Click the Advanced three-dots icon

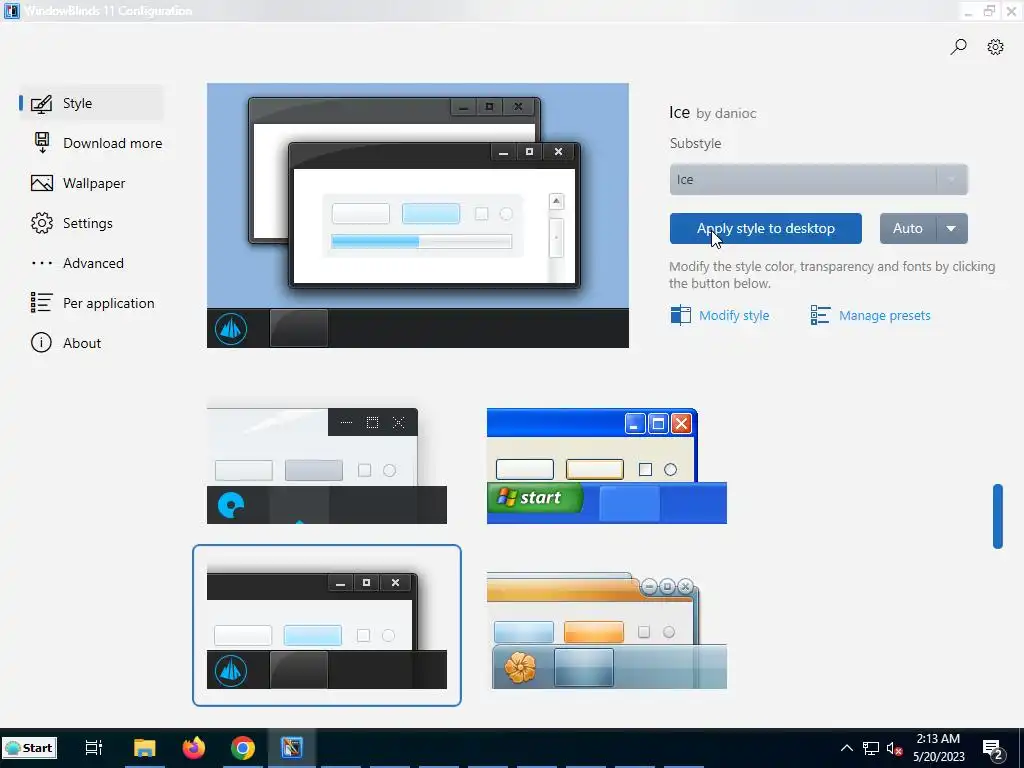[42, 263]
